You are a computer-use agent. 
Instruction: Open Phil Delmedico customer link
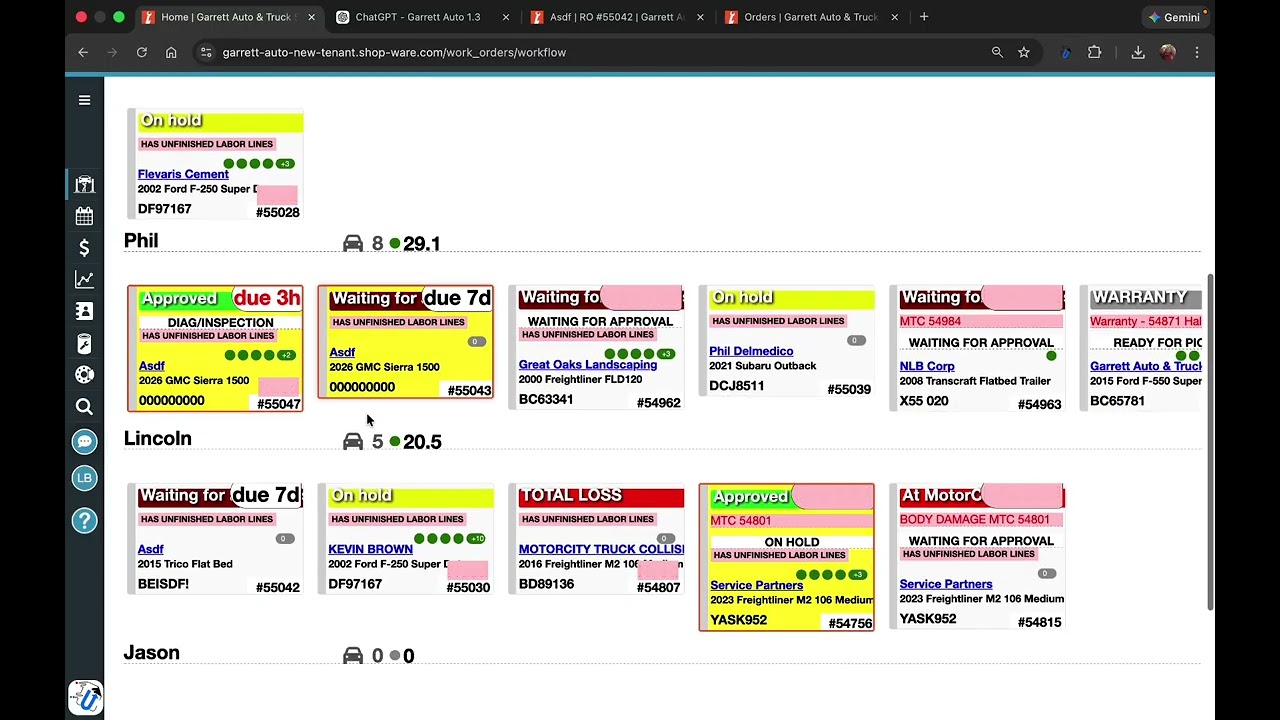click(751, 351)
